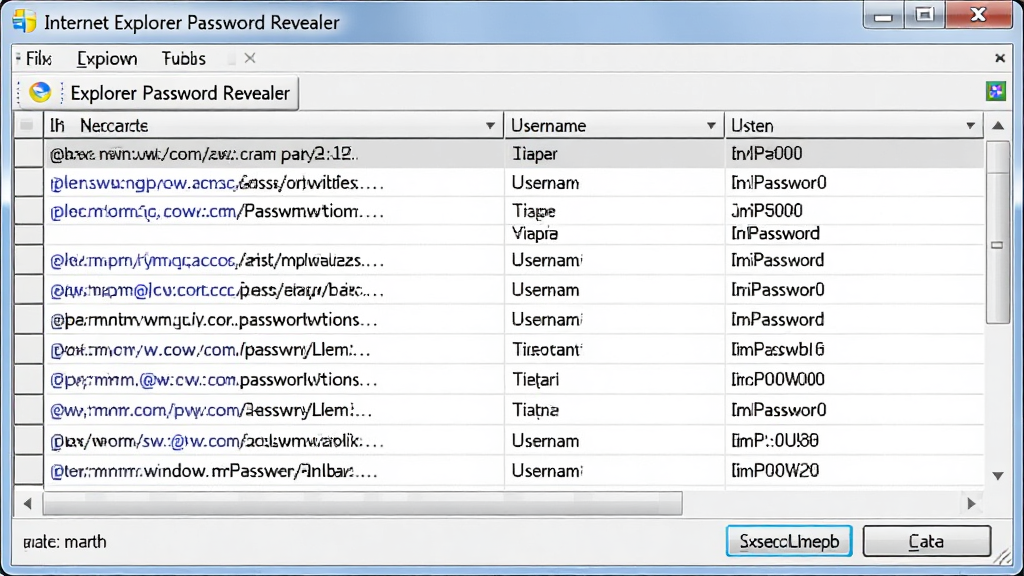Open the Username column dropdown arrow

point(711,125)
